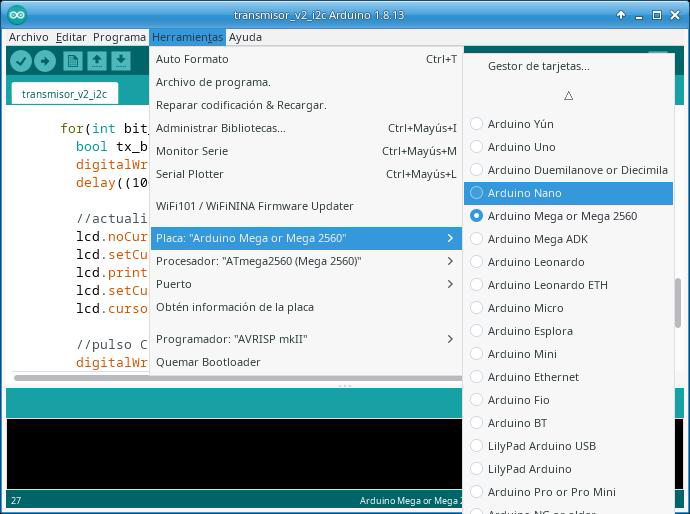Expand the Placa submenu entry

tap(306, 238)
